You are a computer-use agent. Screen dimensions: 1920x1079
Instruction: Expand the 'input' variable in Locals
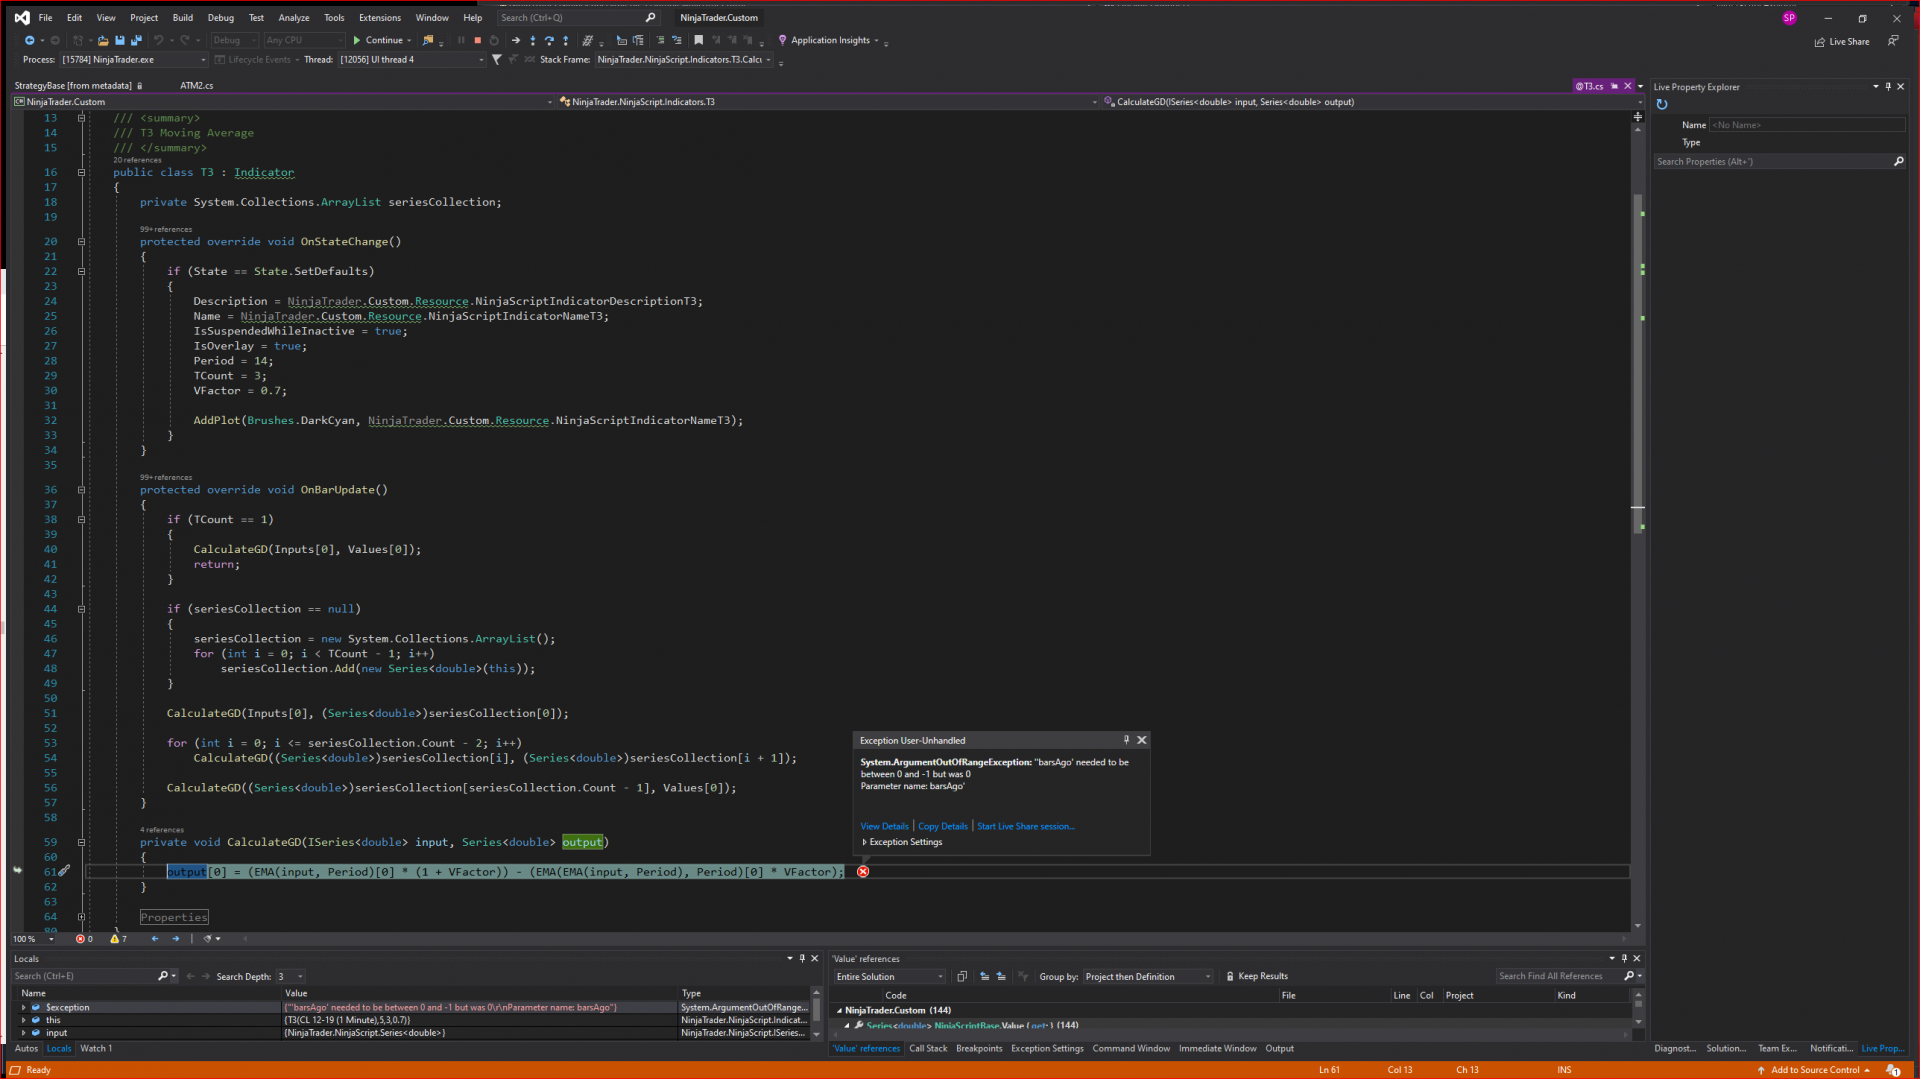click(24, 1034)
